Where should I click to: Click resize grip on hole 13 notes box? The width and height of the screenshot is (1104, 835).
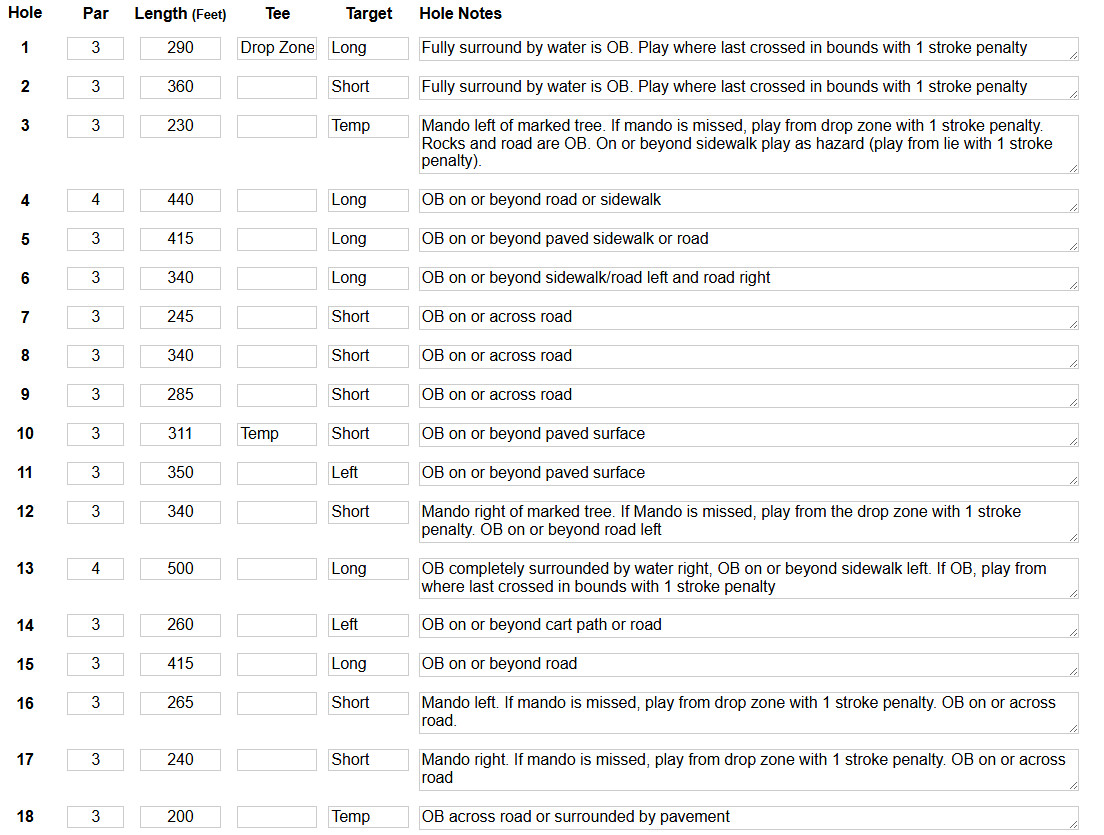[1073, 594]
